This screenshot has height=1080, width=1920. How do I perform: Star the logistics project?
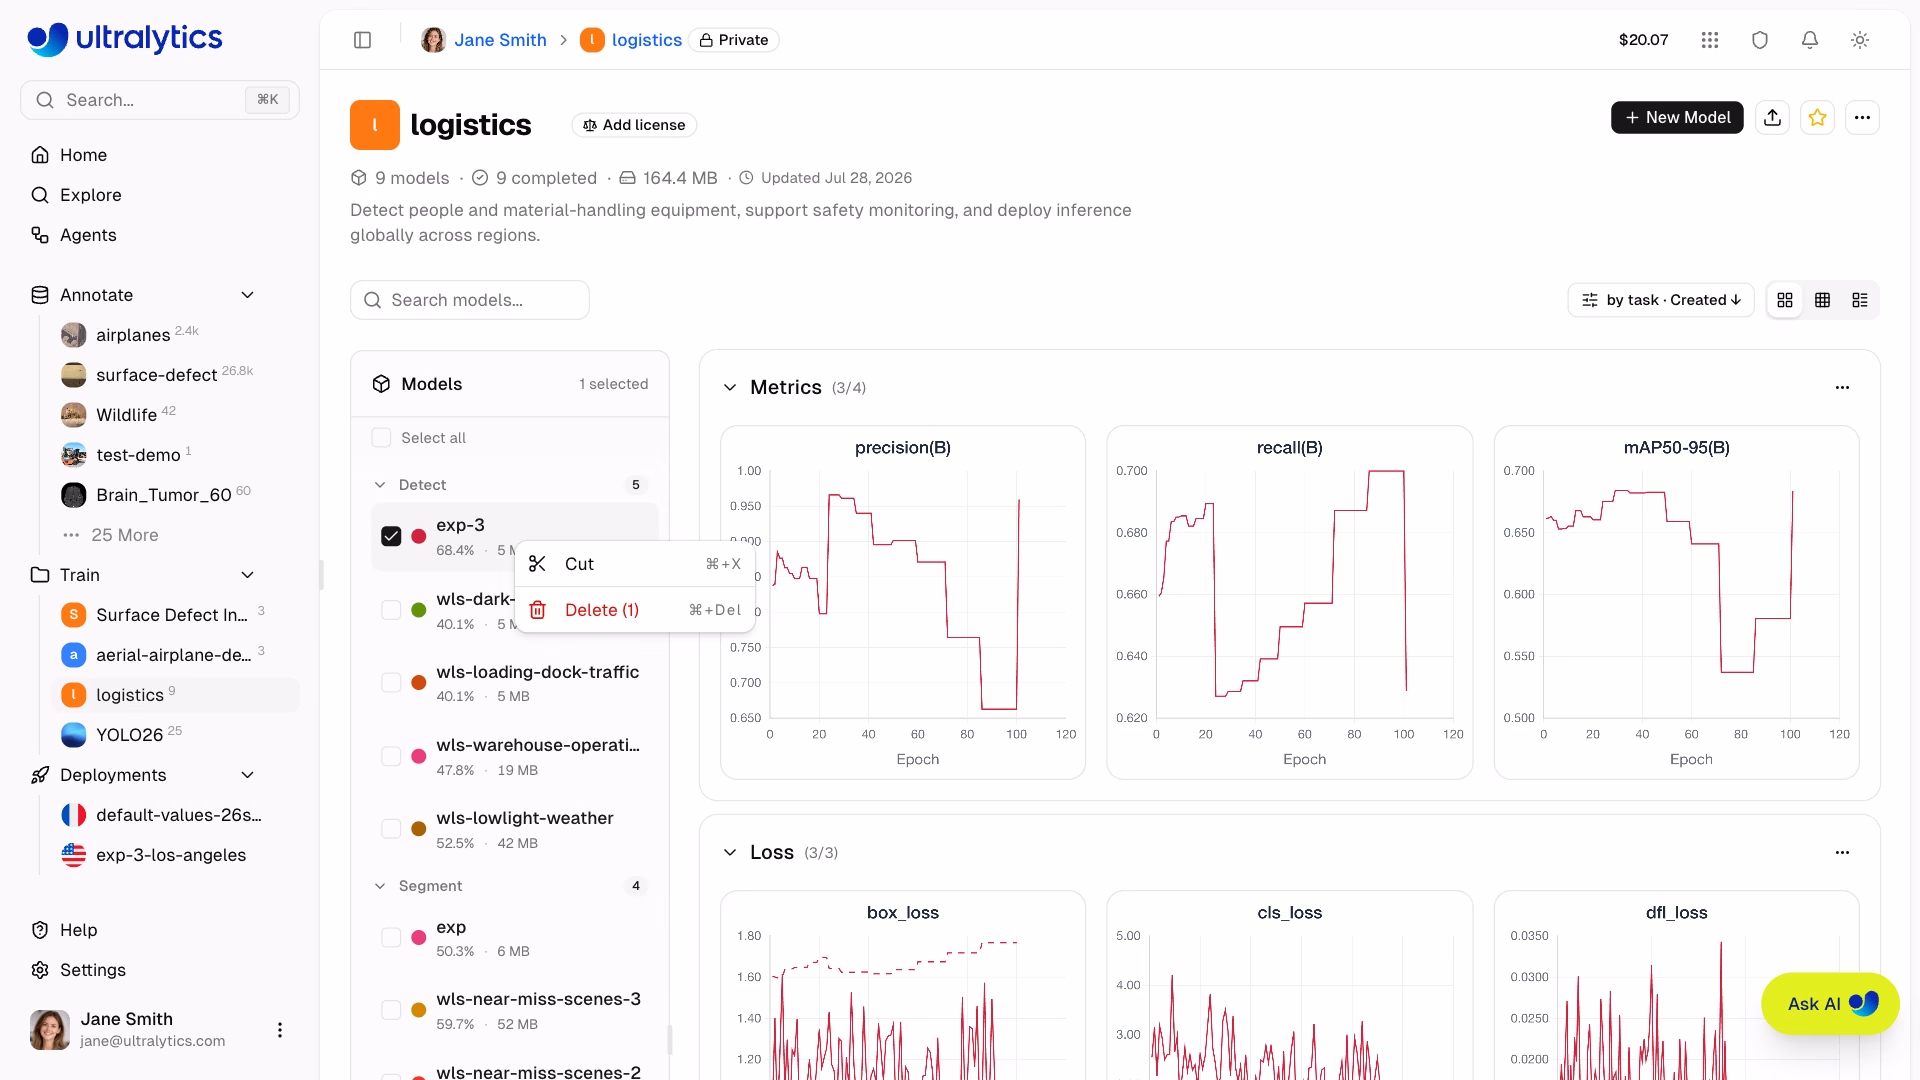point(1818,118)
